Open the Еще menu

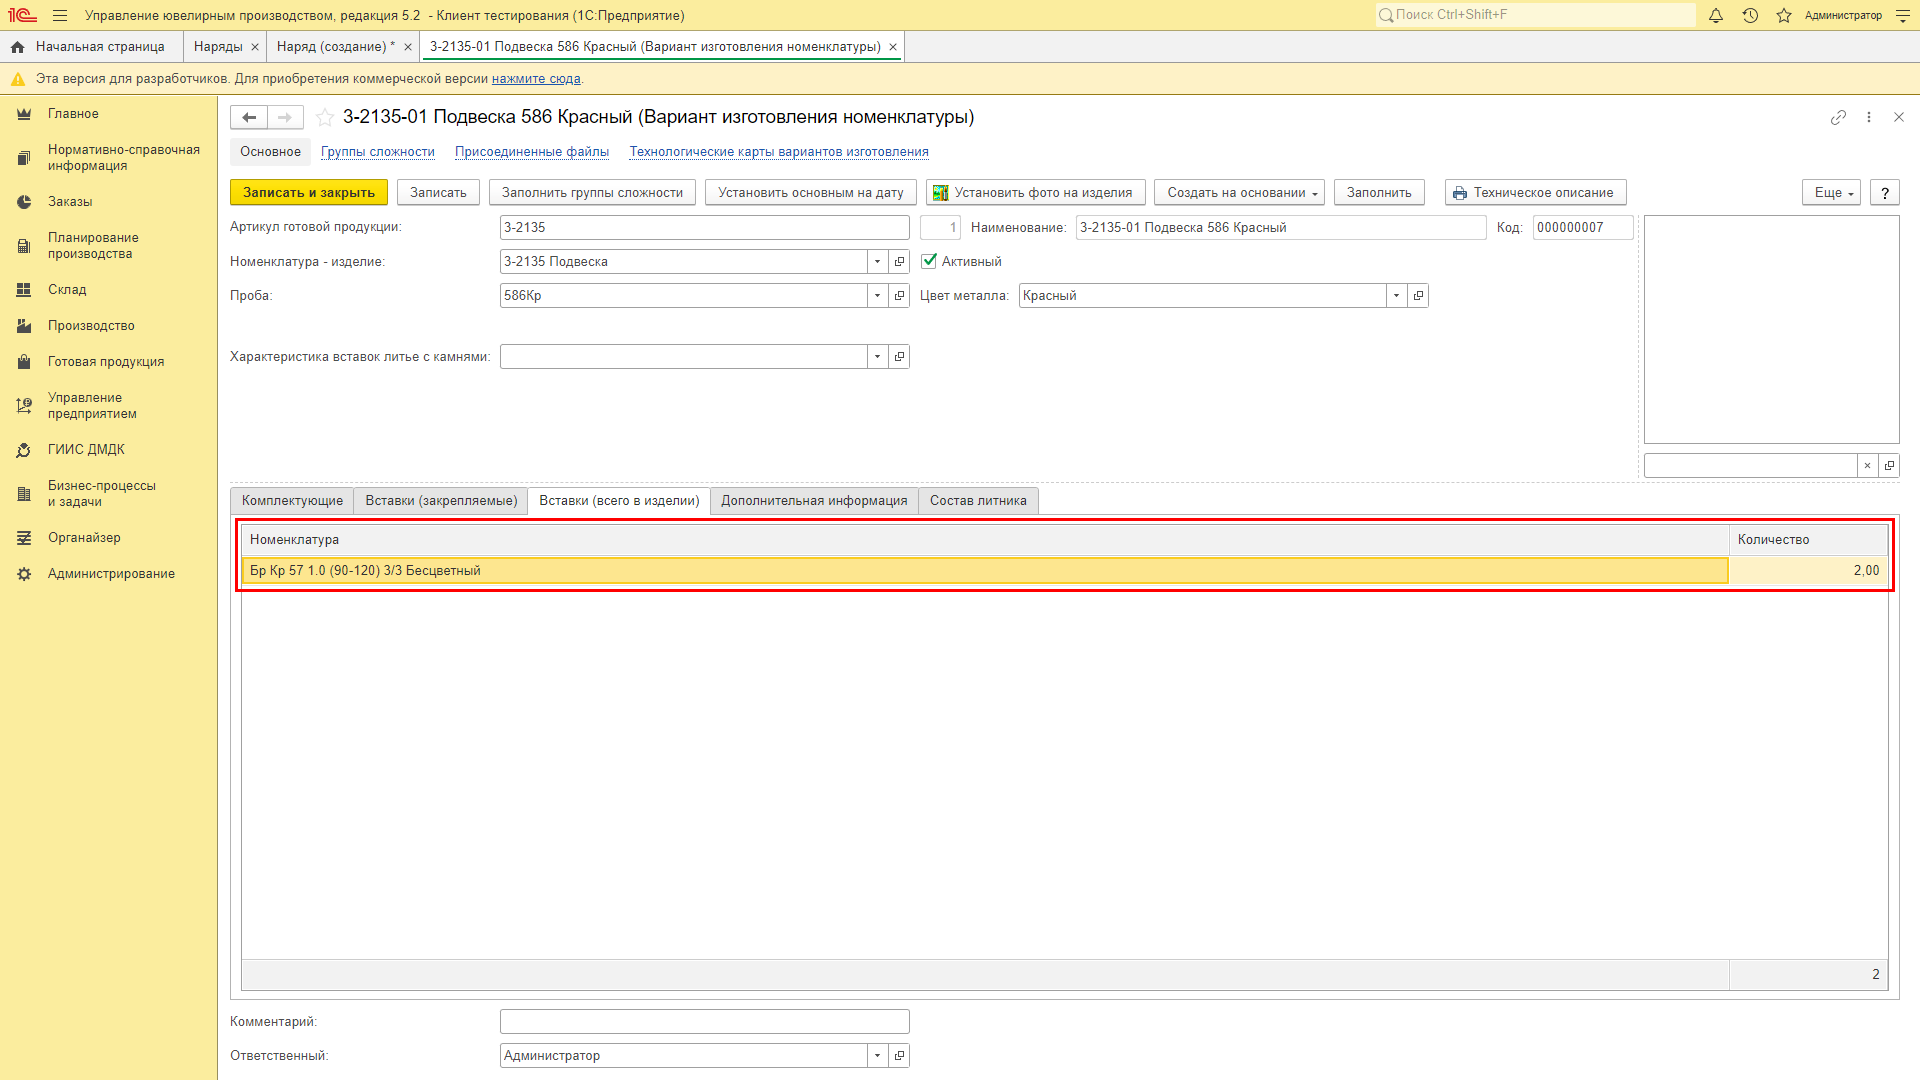pyautogui.click(x=1831, y=193)
